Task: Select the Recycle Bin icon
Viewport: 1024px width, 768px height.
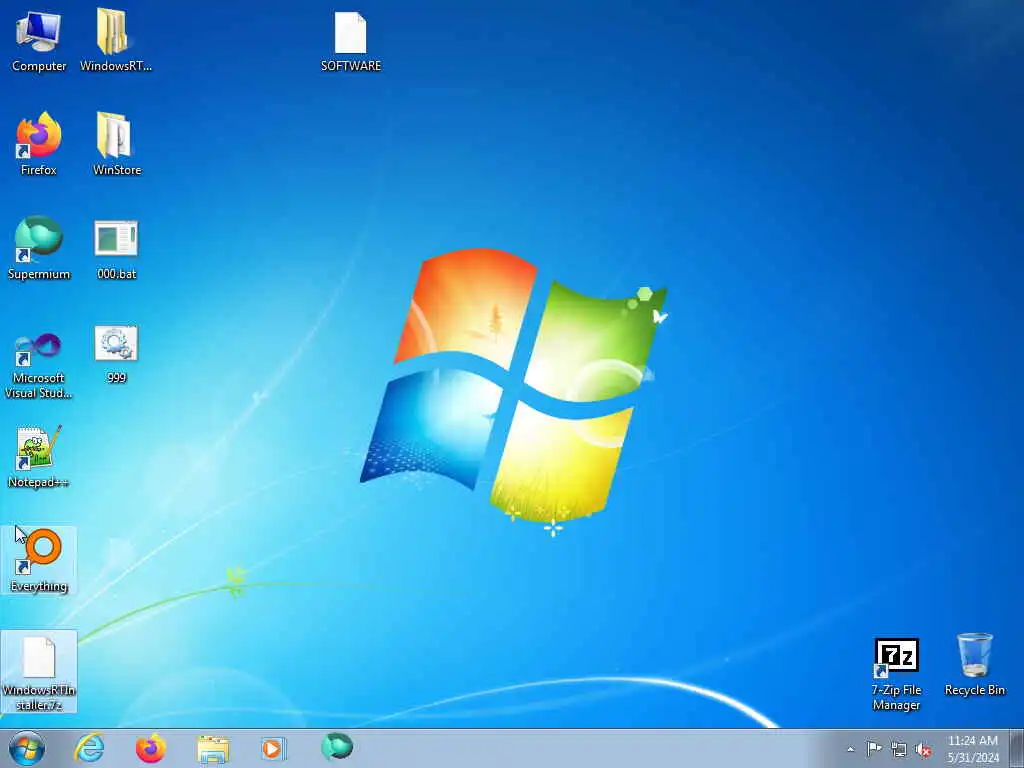Action: click(x=974, y=665)
